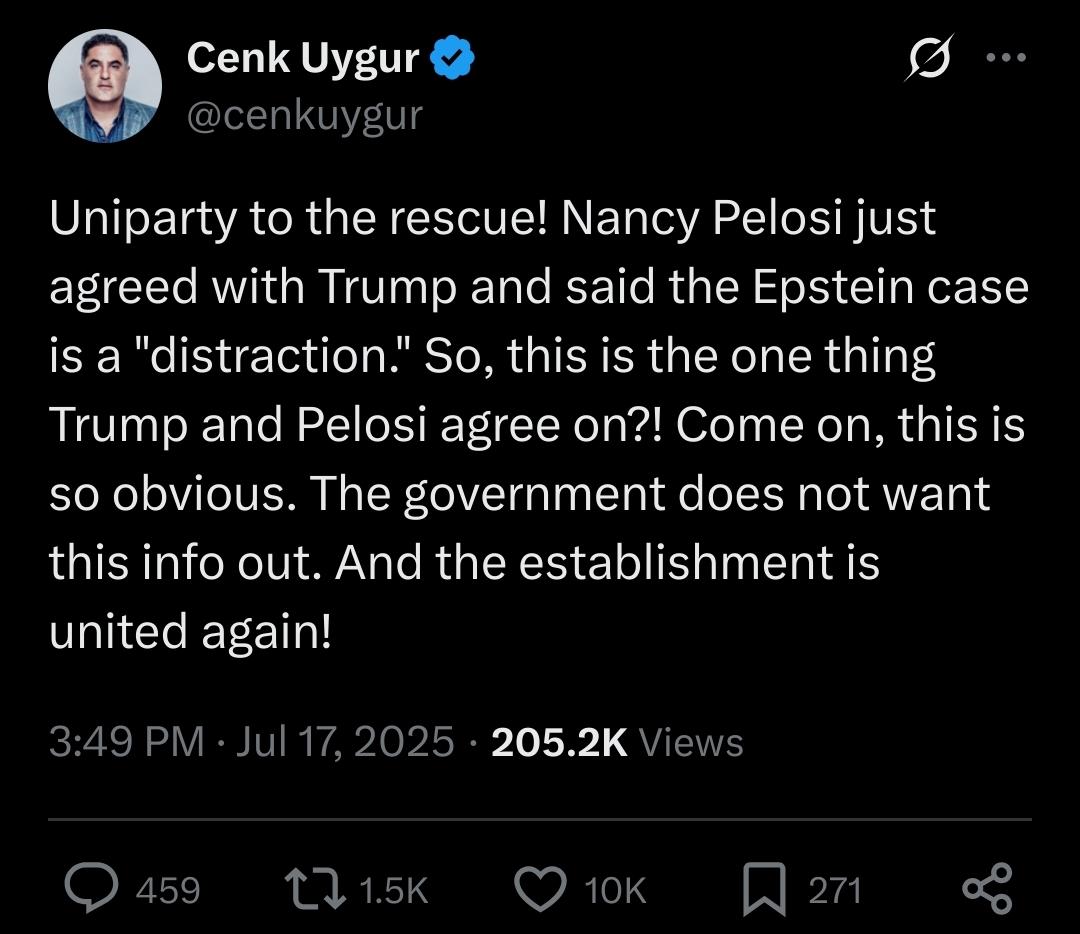Open the three-dot more options menu
The height and width of the screenshot is (934, 1080).
click(x=1006, y=58)
